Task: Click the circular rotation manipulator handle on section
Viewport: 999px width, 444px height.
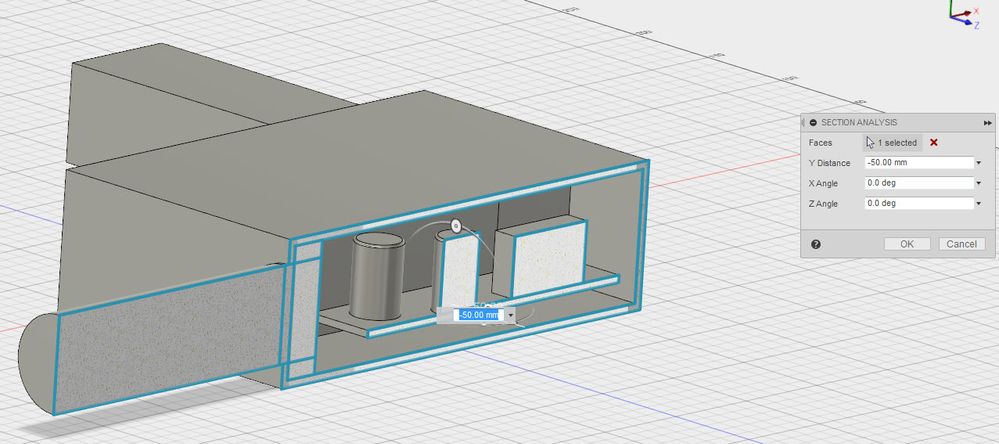Action: [x=455, y=225]
